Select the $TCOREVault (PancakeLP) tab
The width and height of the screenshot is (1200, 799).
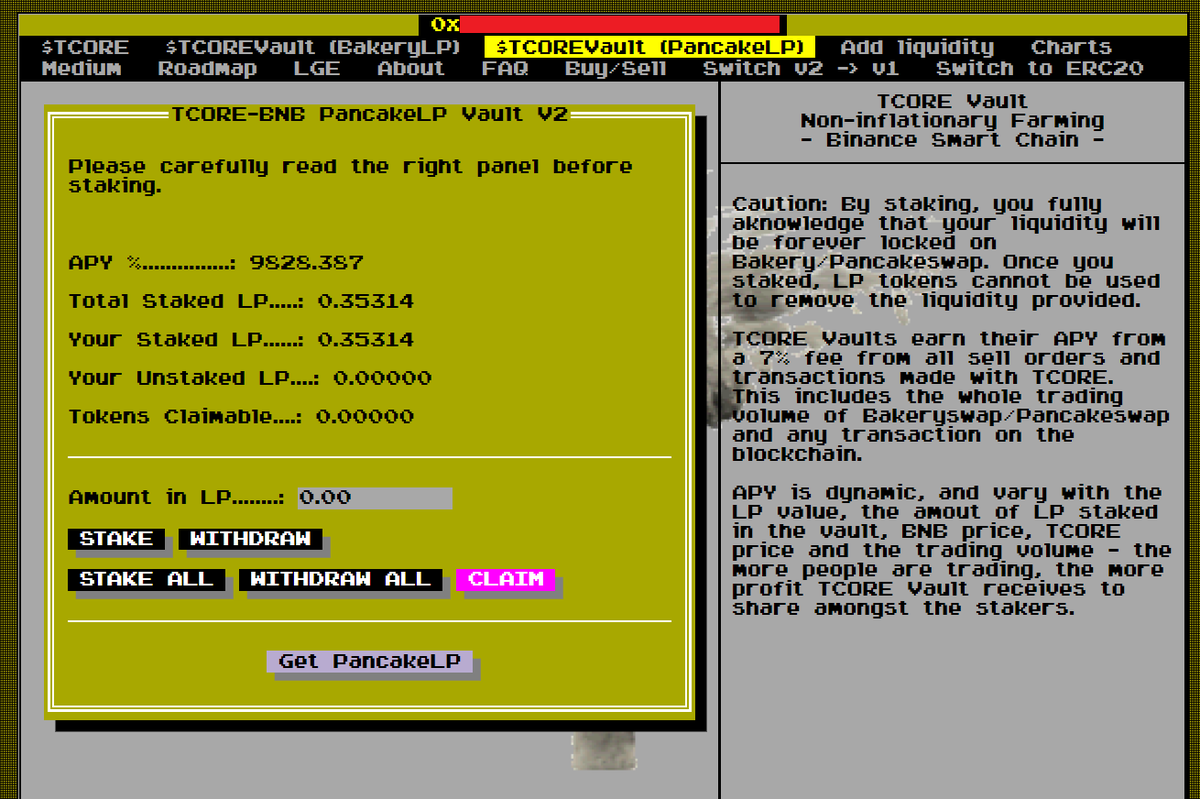click(x=650, y=47)
